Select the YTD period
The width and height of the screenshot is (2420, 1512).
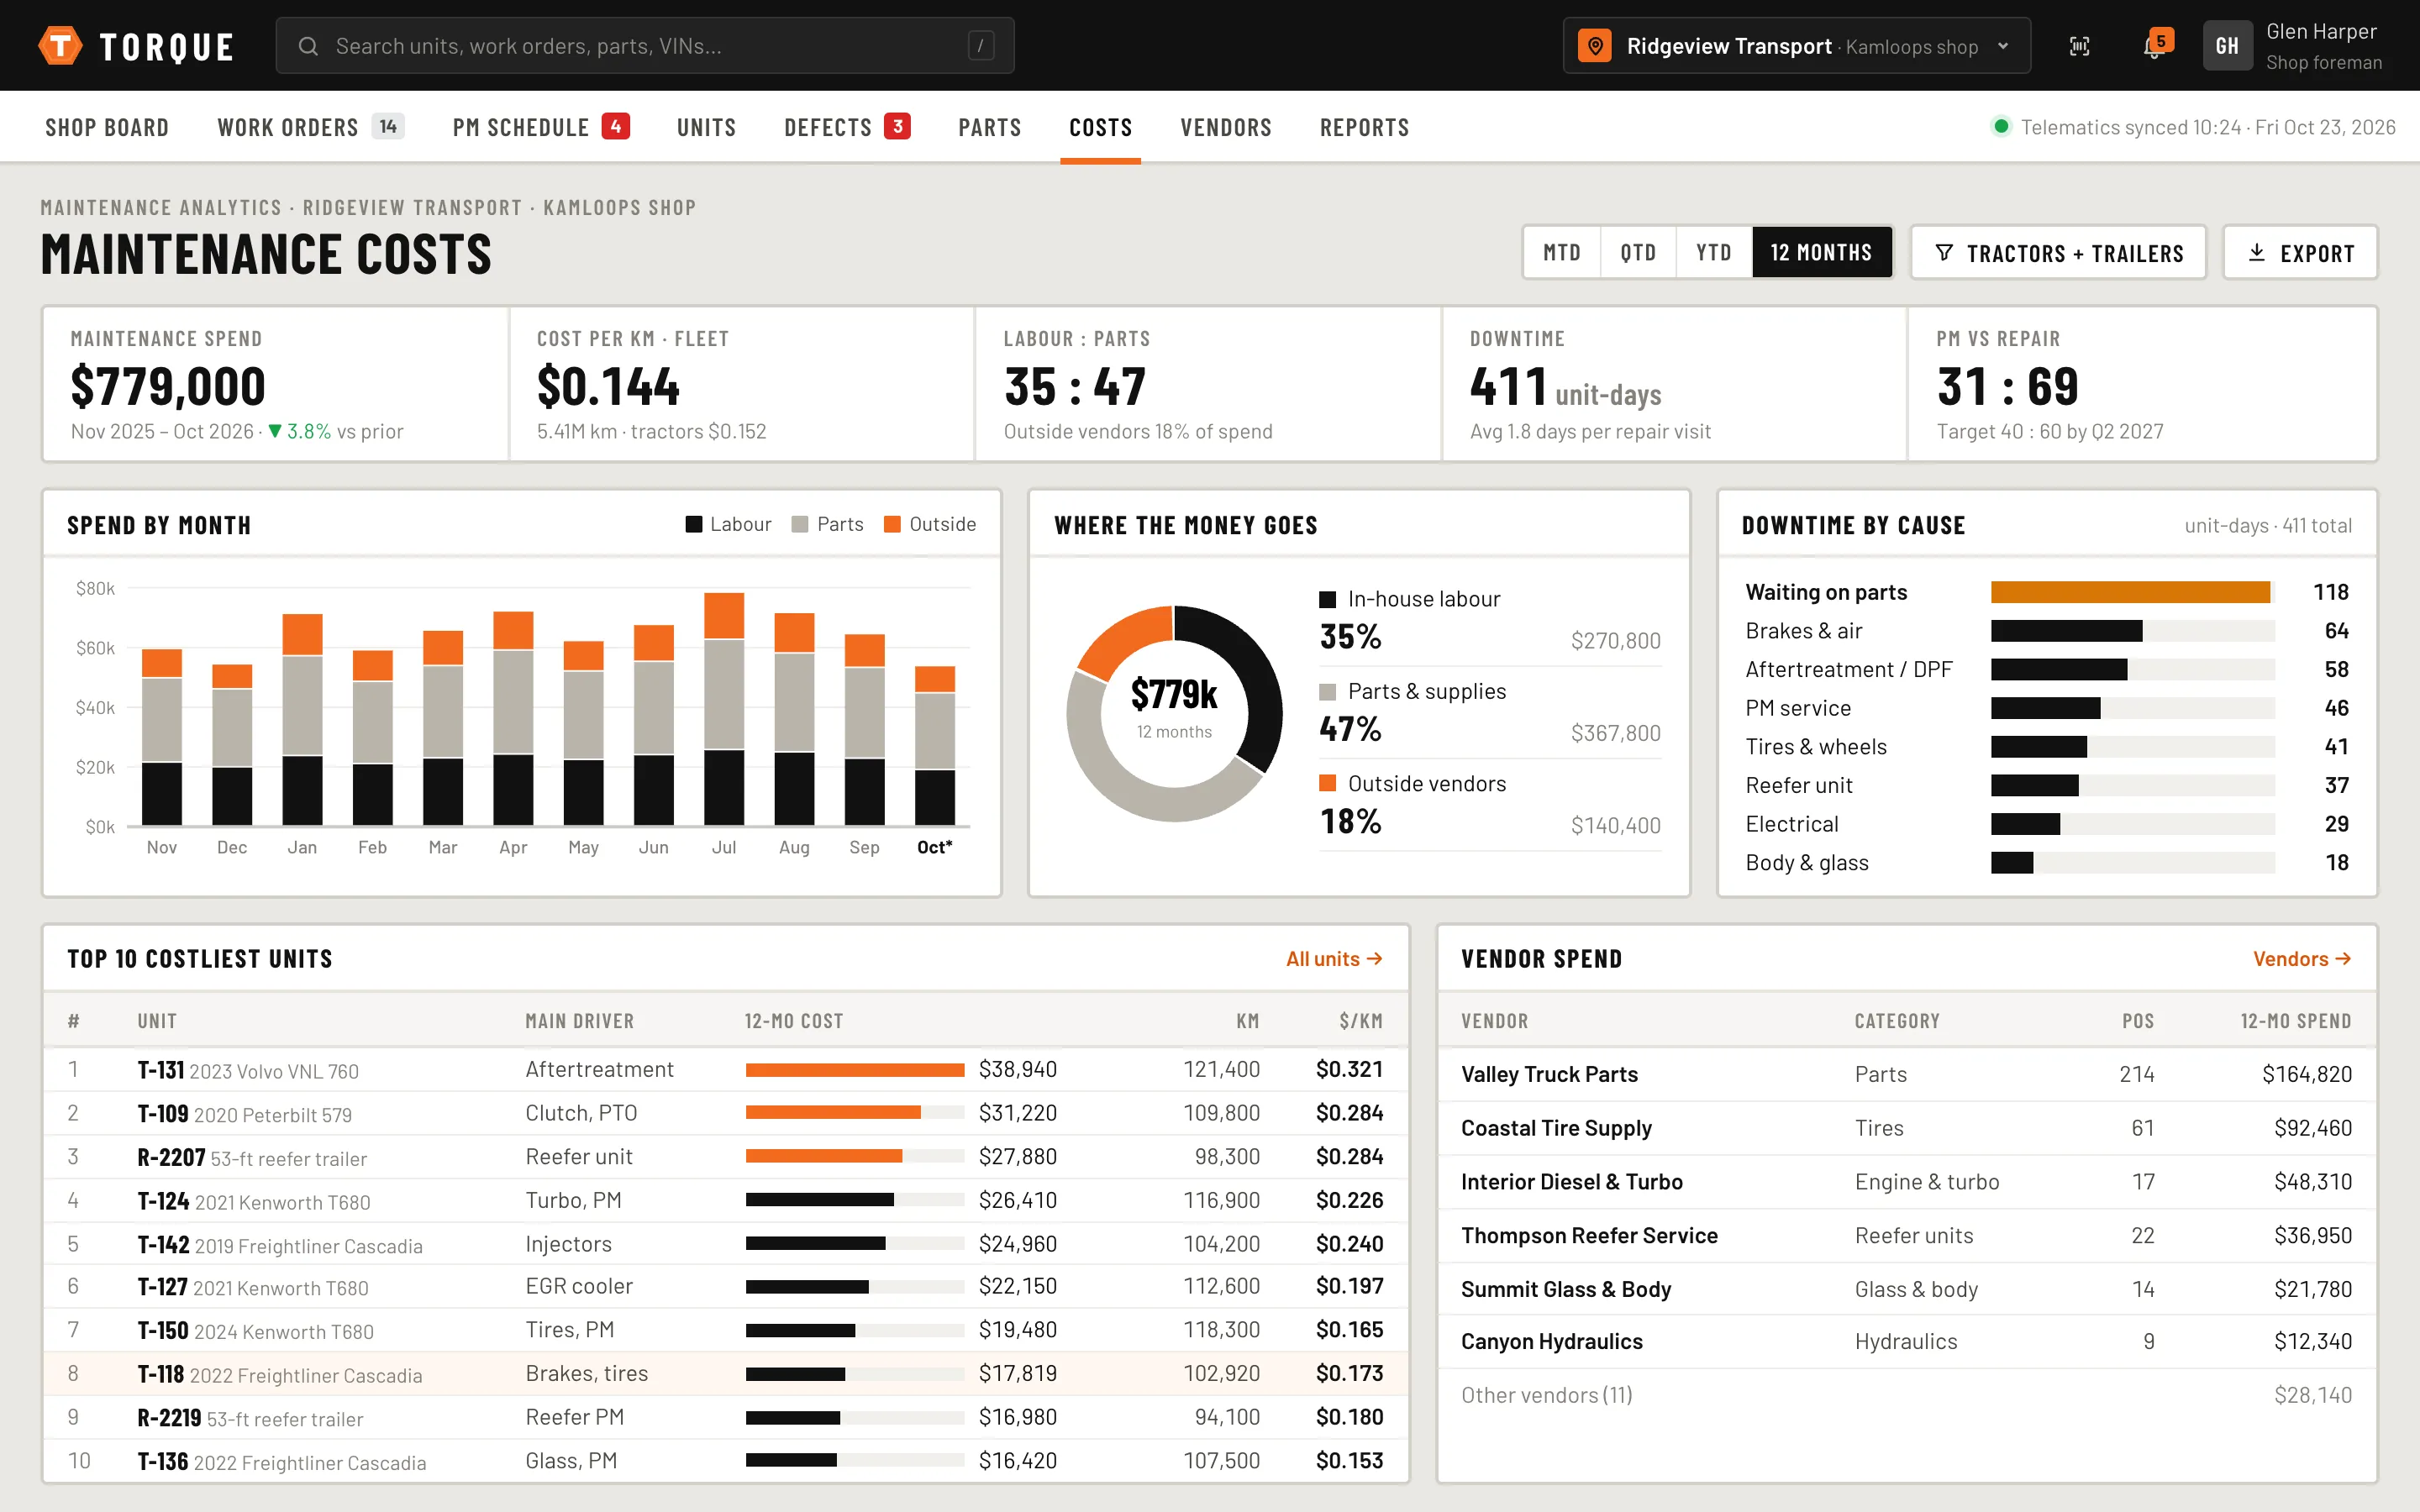point(1714,253)
